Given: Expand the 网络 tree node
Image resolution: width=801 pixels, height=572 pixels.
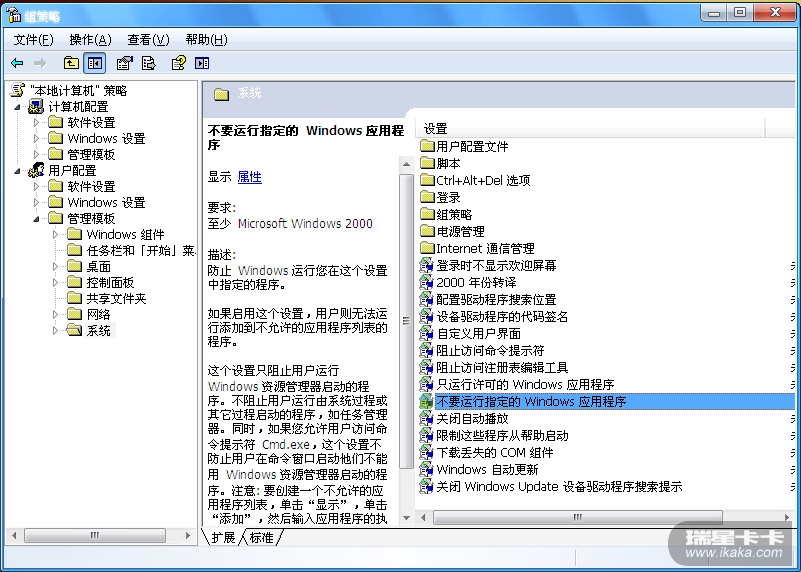Looking at the screenshot, I should click(56, 315).
